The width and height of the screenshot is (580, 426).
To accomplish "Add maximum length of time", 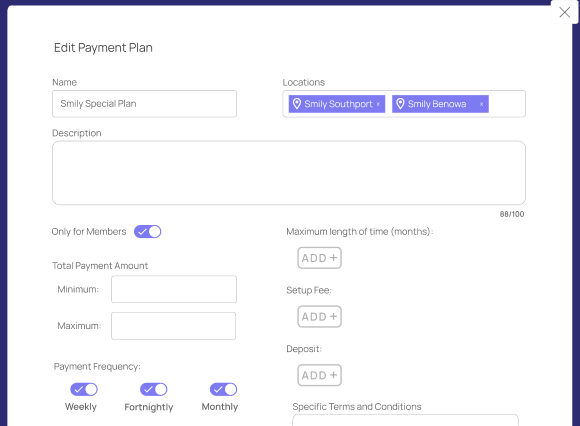I will click(319, 258).
